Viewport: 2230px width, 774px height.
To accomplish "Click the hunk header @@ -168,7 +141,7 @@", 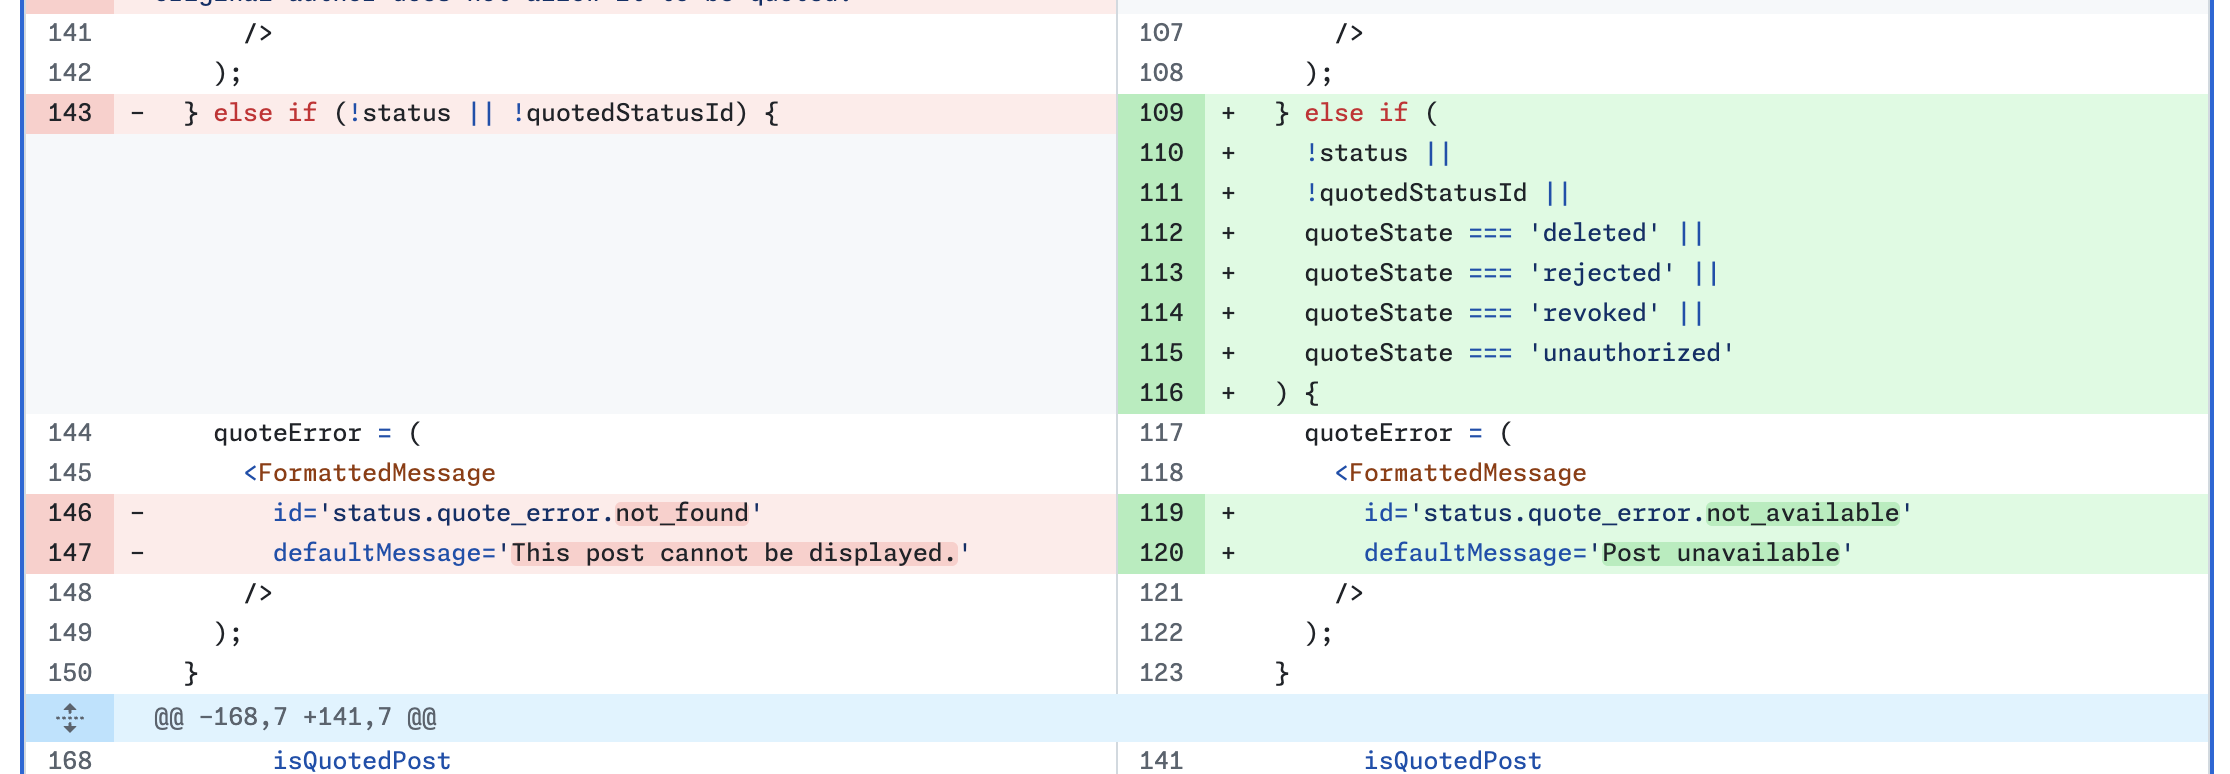I will [295, 718].
